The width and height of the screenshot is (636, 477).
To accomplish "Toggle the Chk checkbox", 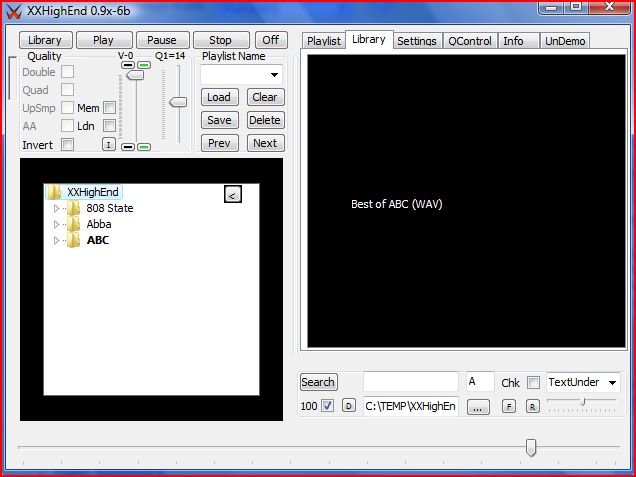I will (533, 382).
